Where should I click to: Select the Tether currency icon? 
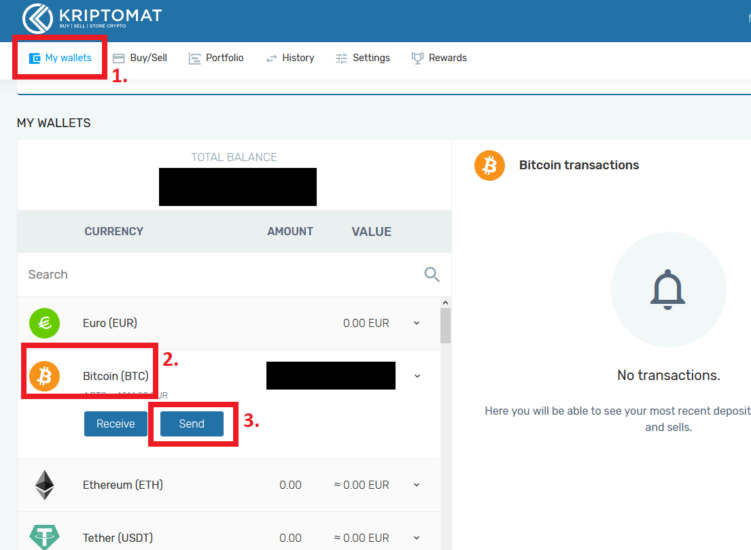pos(45,537)
